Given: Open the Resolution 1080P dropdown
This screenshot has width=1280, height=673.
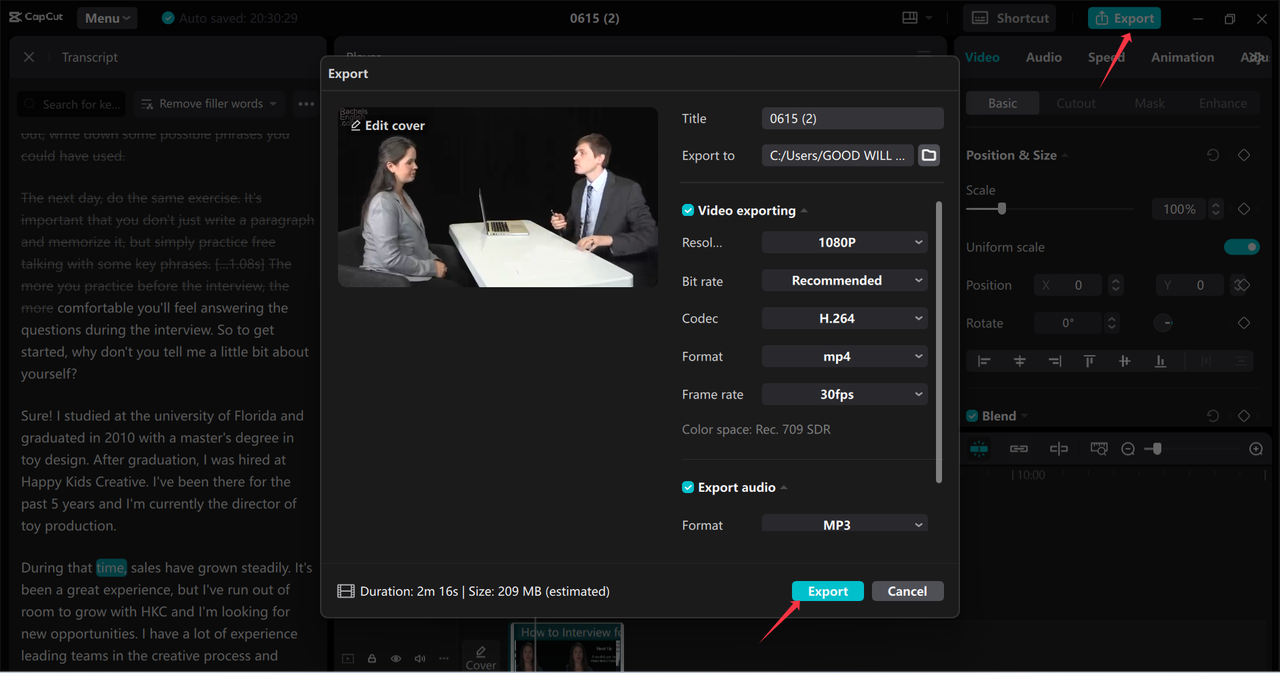Looking at the screenshot, I should (x=845, y=242).
